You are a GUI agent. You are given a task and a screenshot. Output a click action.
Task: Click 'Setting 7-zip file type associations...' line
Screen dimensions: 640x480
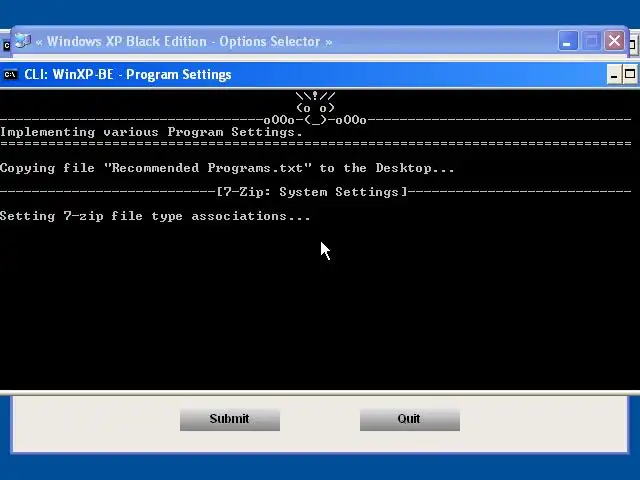(156, 216)
